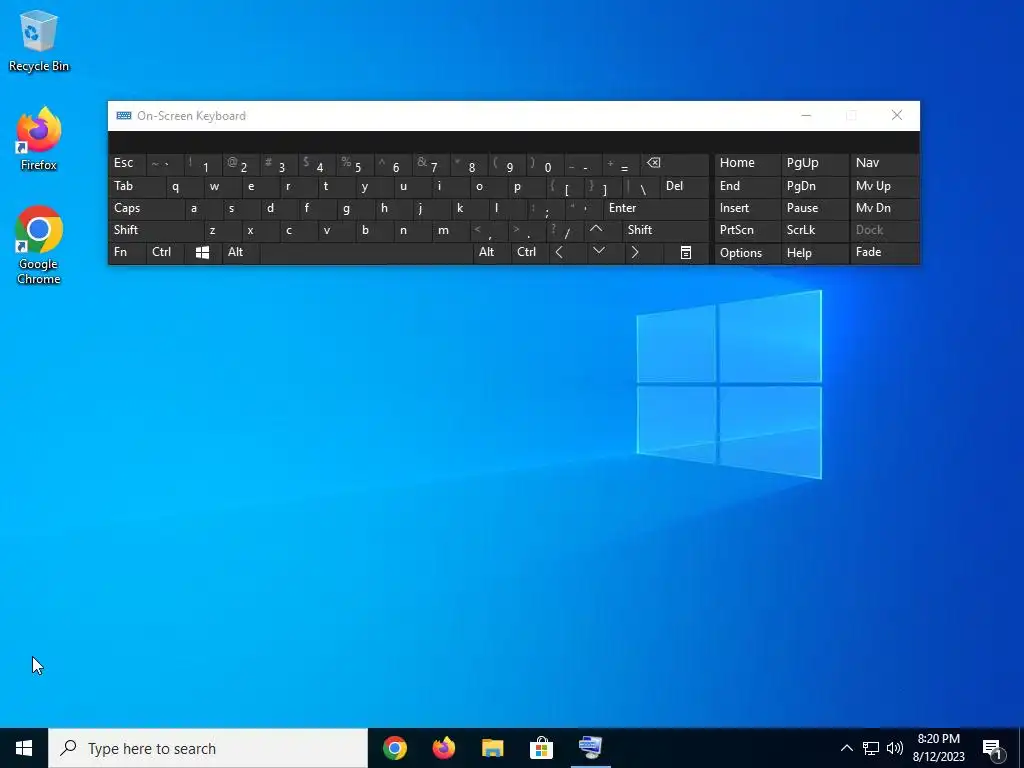1024x768 pixels.
Task: Click the taskbar clock and date
Action: click(938, 748)
